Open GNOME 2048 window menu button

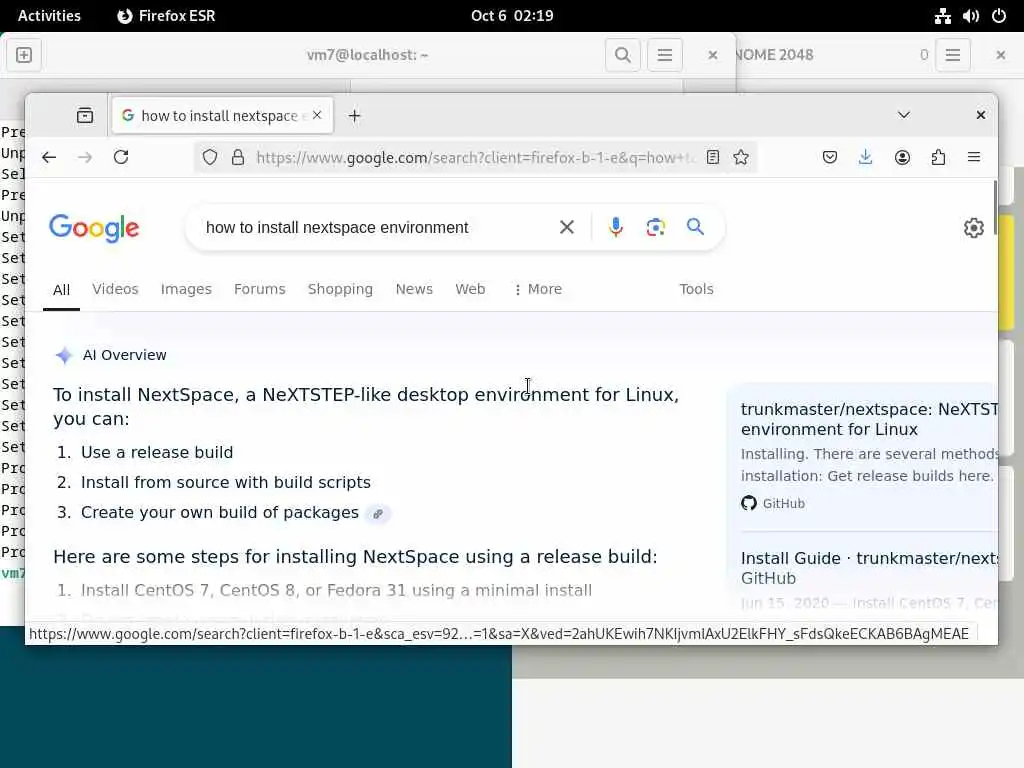pyautogui.click(x=953, y=55)
